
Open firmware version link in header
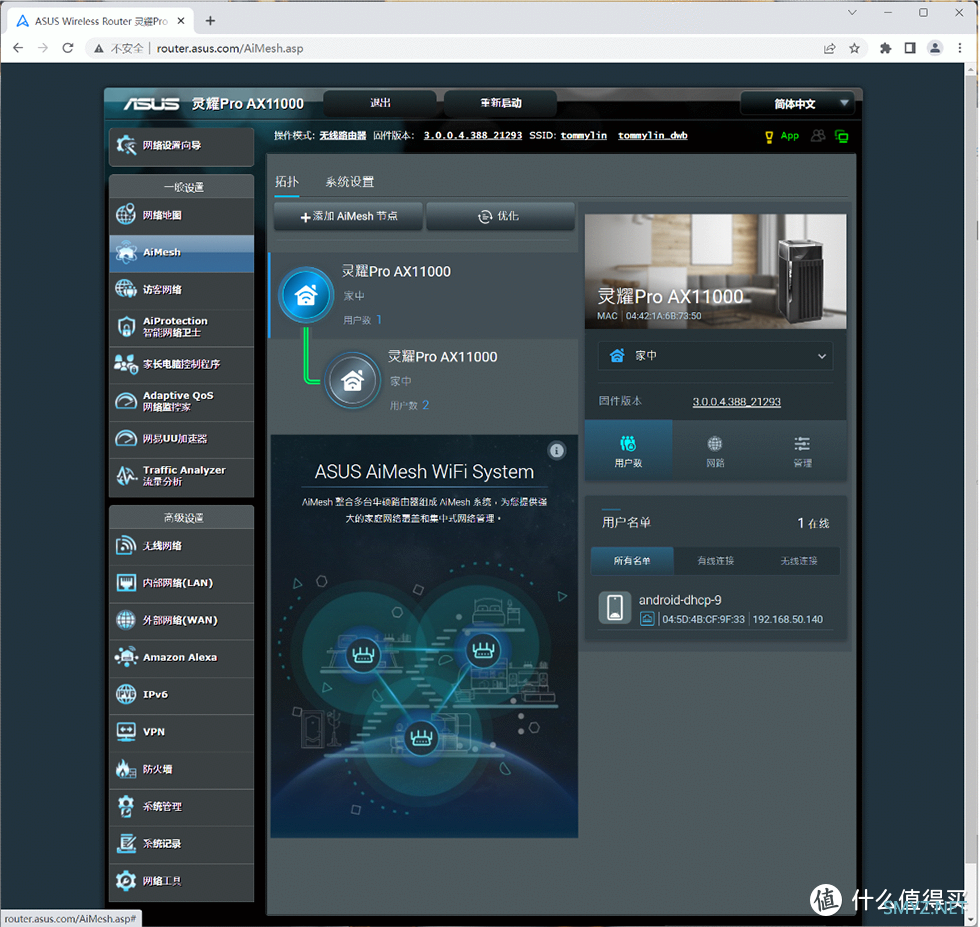[472, 136]
